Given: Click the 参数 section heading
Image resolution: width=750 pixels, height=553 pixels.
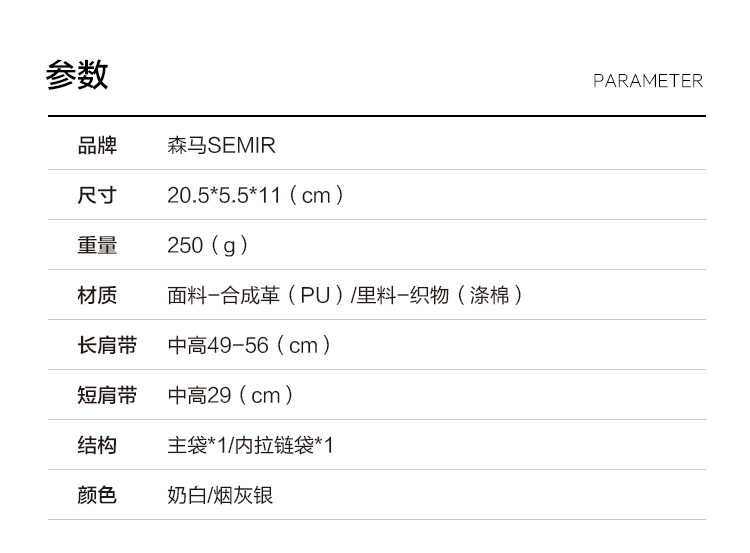Looking at the screenshot, I should 77,76.
